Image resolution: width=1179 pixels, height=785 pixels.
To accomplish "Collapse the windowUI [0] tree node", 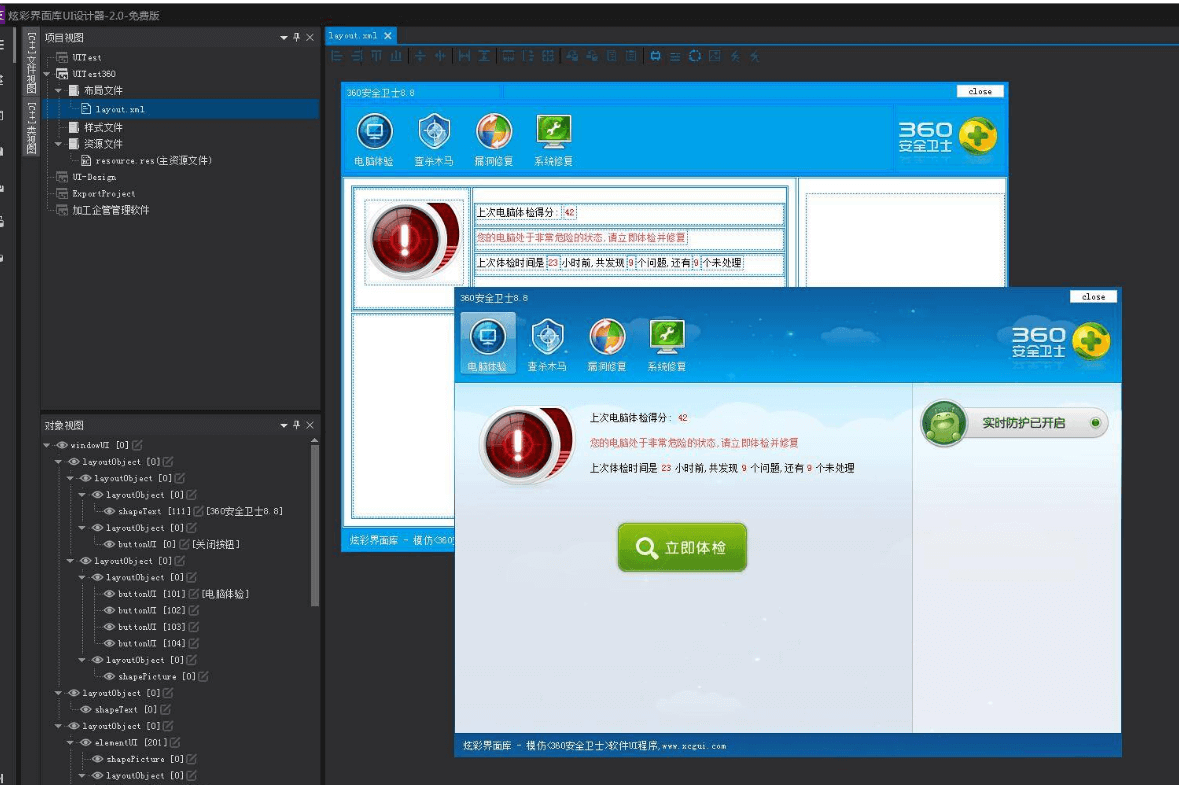I will (47, 445).
